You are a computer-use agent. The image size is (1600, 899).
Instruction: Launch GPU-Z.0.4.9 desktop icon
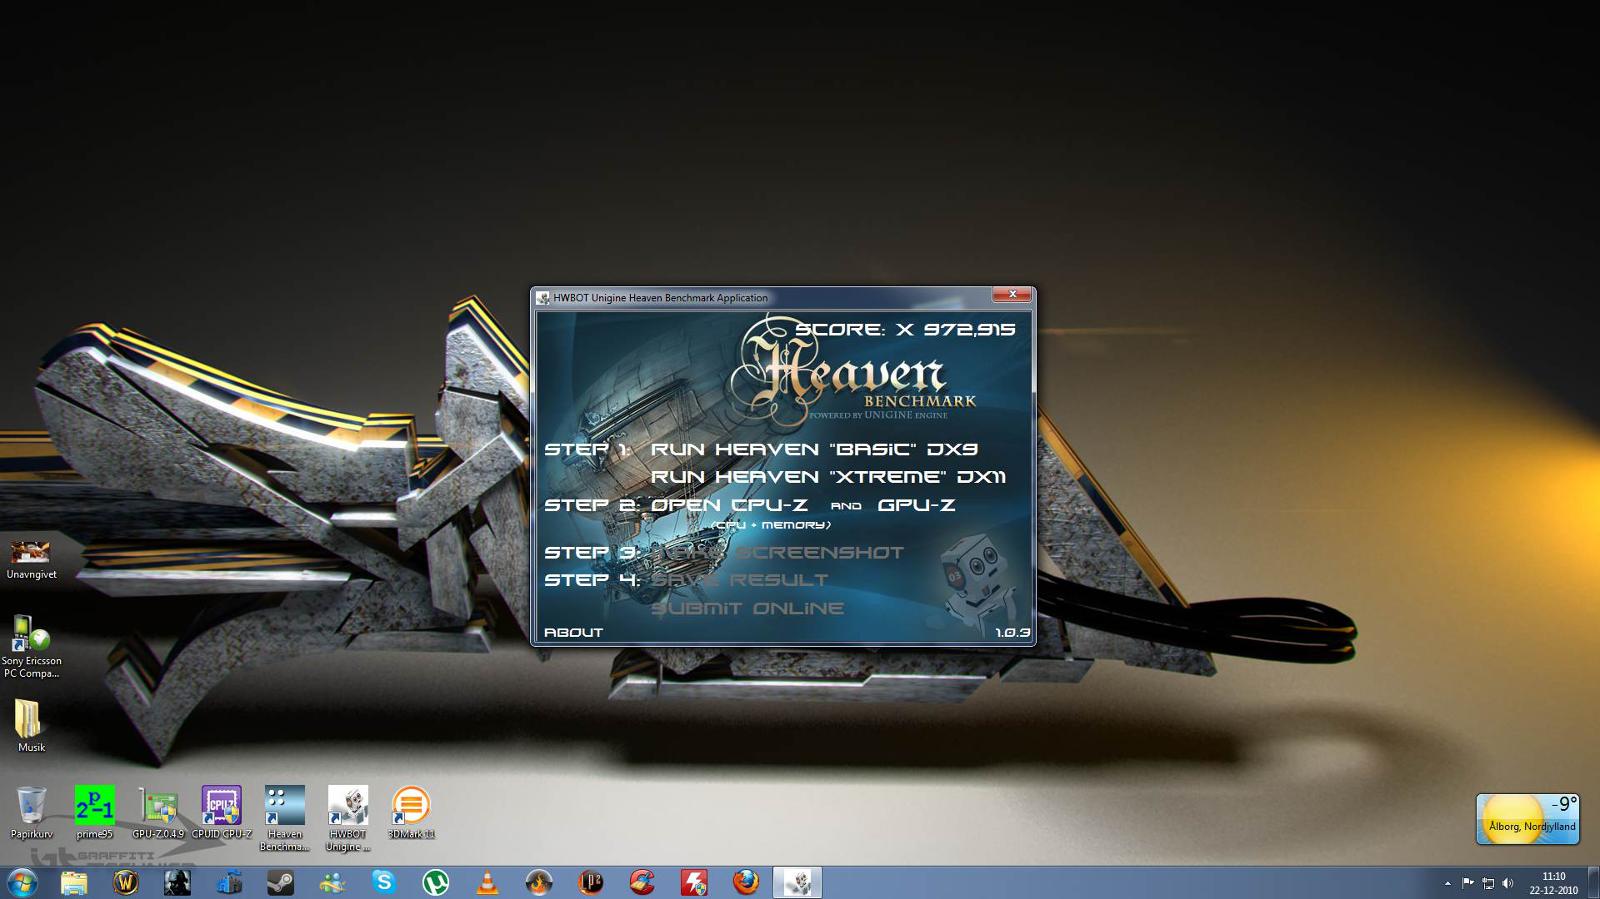tap(158, 812)
